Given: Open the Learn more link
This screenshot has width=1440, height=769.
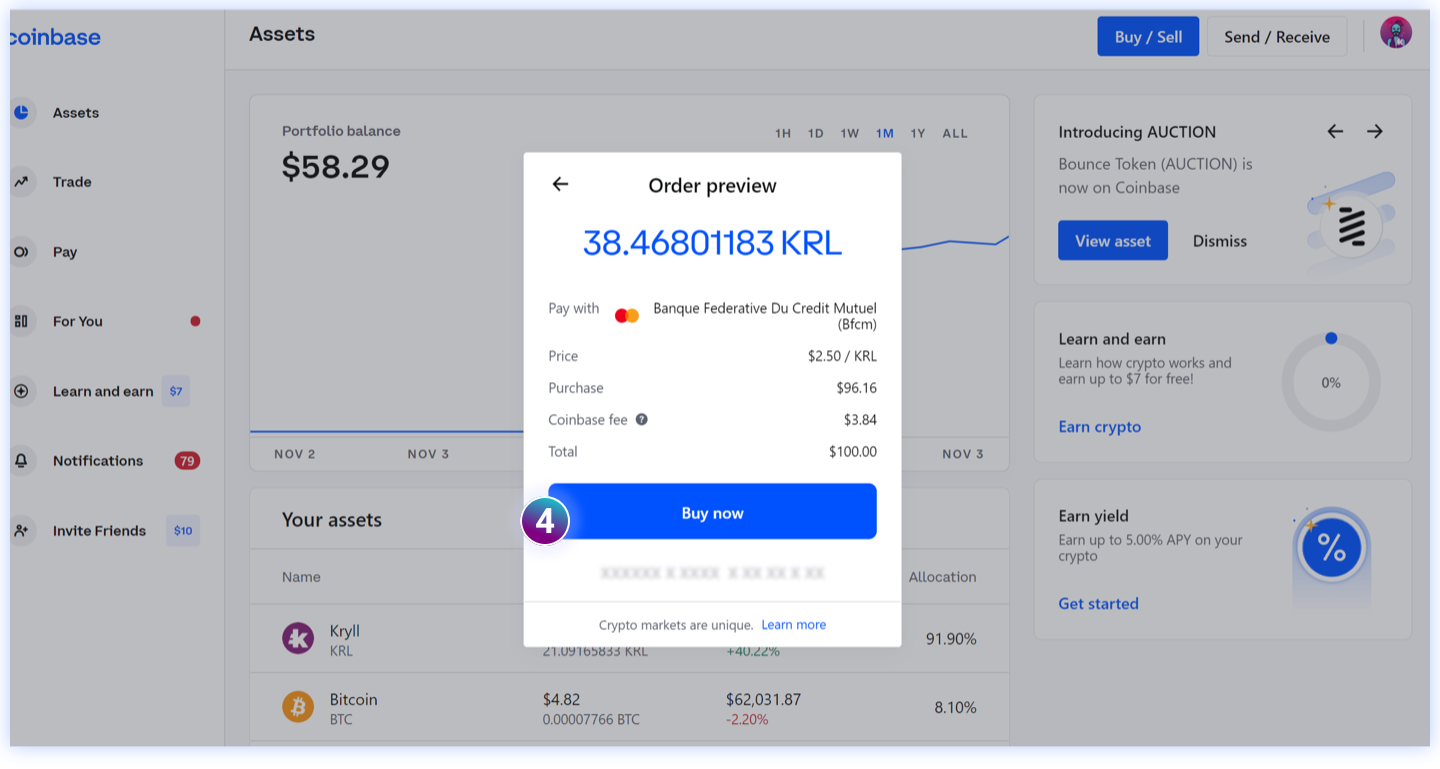Looking at the screenshot, I should 794,625.
